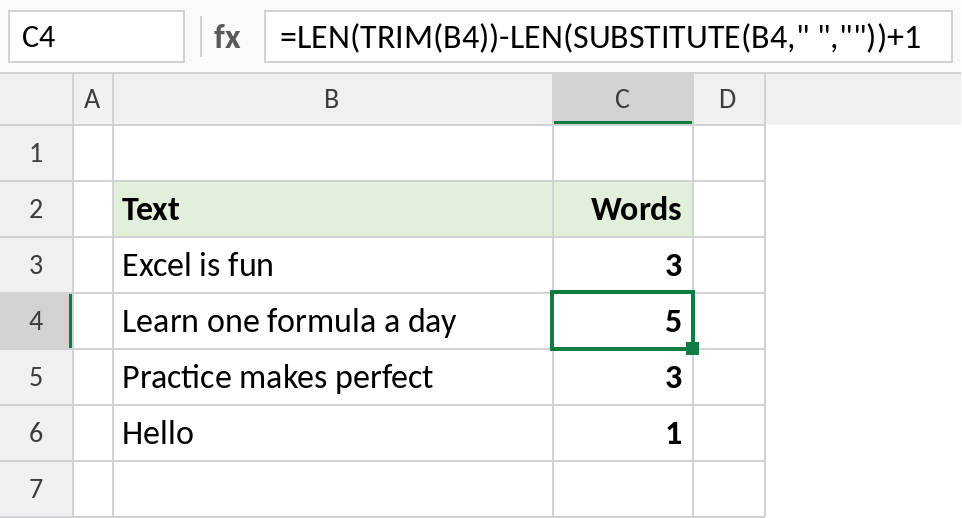Image resolution: width=962 pixels, height=518 pixels.
Task: Select row 5 header
Action: (36, 377)
